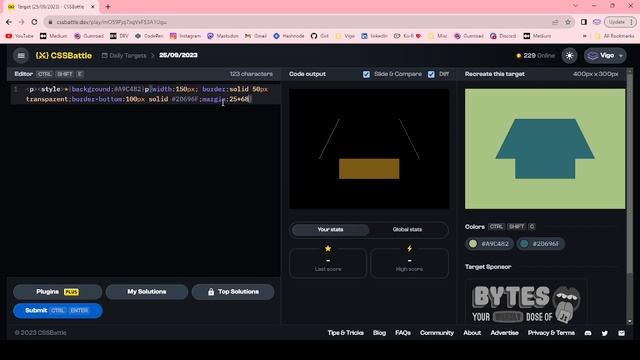This screenshot has height=360, width=640.
Task: Open the About footer link
Action: 472,333
